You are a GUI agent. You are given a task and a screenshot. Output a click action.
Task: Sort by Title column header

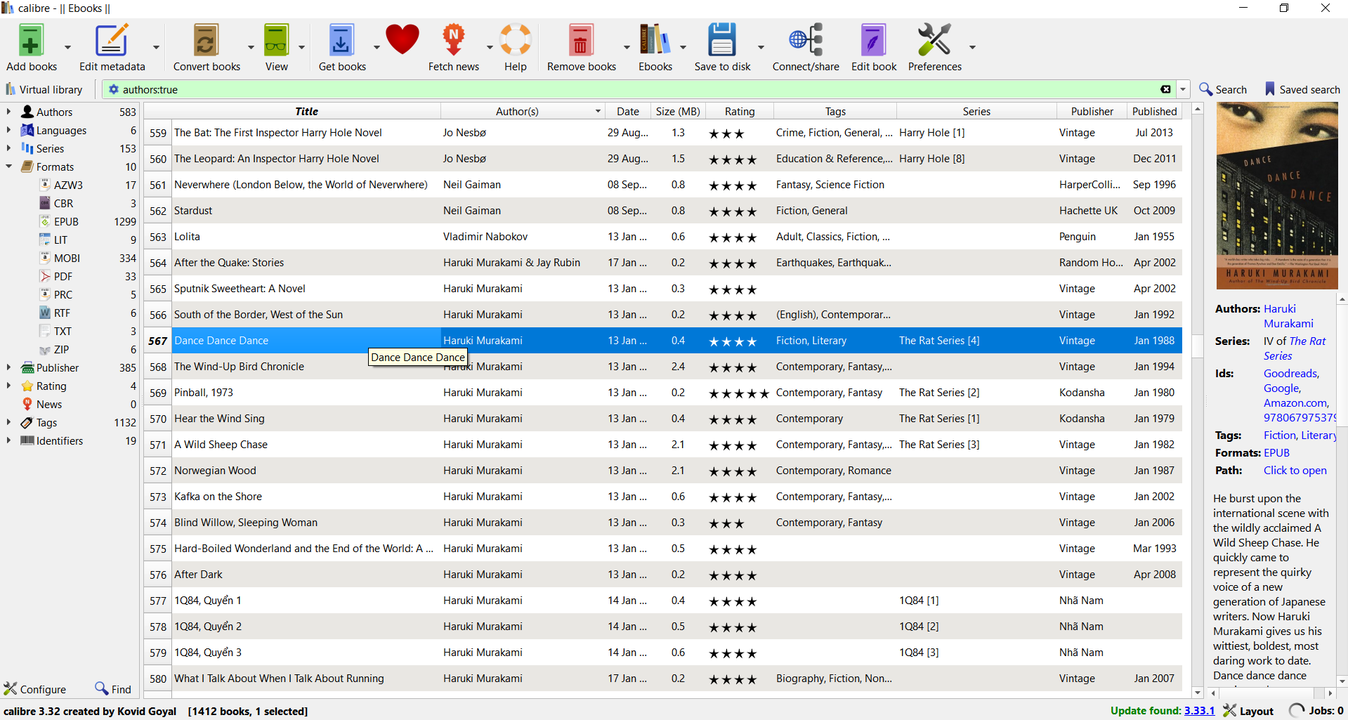[306, 111]
